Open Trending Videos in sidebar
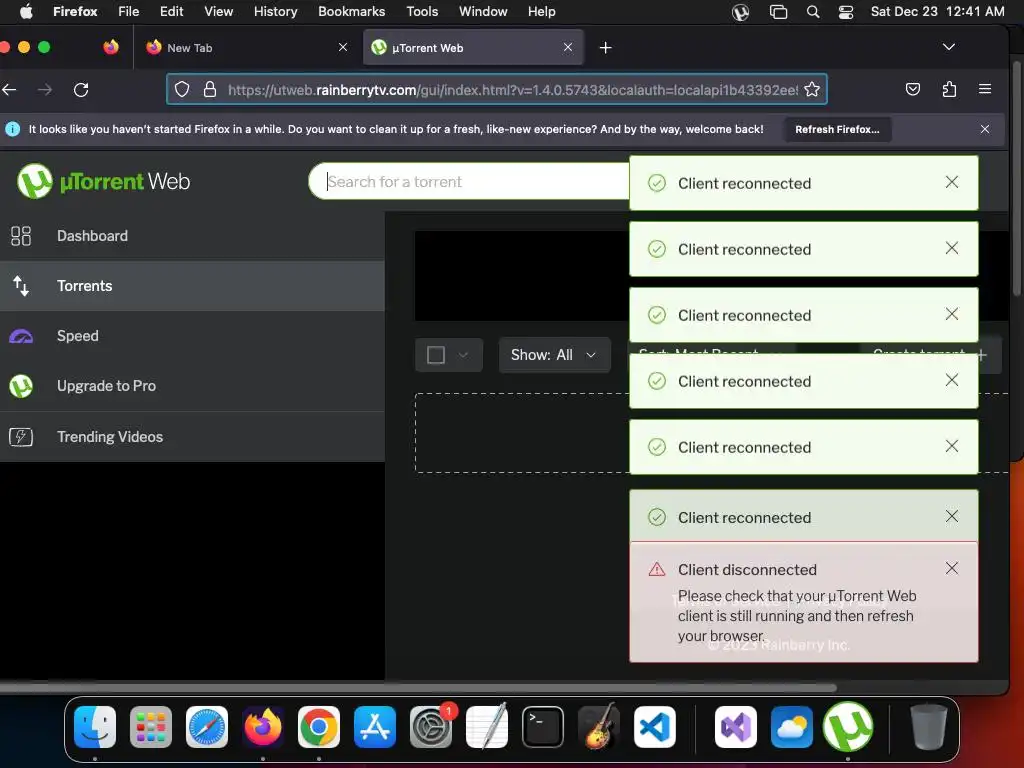Screen dimensions: 1024x768 192,436
